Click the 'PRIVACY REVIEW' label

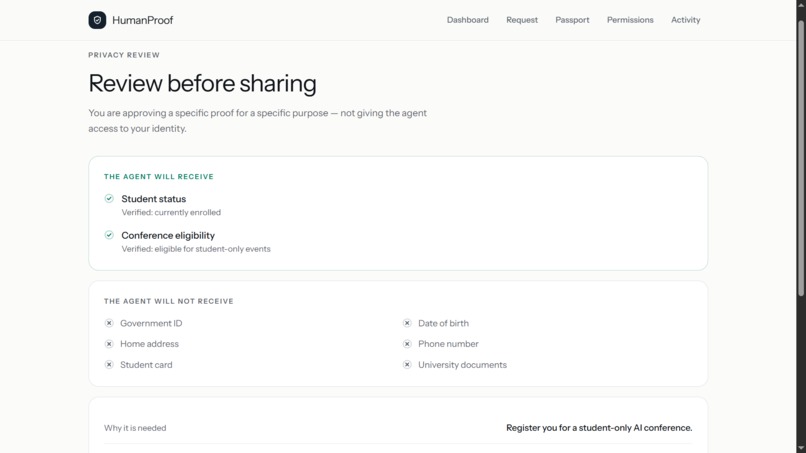[124, 55]
